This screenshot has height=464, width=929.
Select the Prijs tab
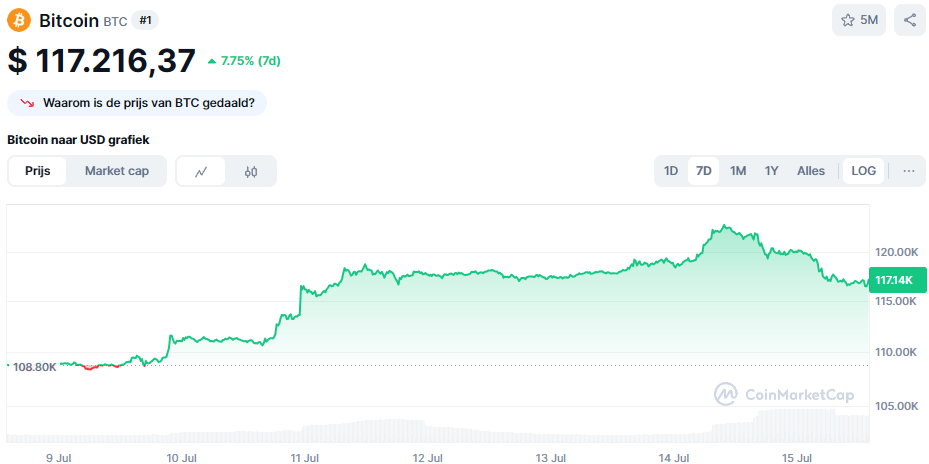click(x=37, y=171)
